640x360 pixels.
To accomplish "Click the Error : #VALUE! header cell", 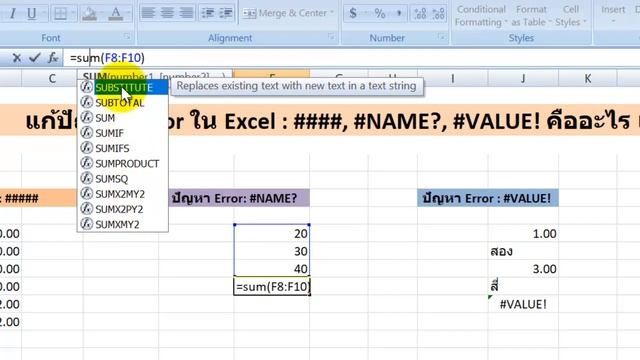I will click(488, 198).
